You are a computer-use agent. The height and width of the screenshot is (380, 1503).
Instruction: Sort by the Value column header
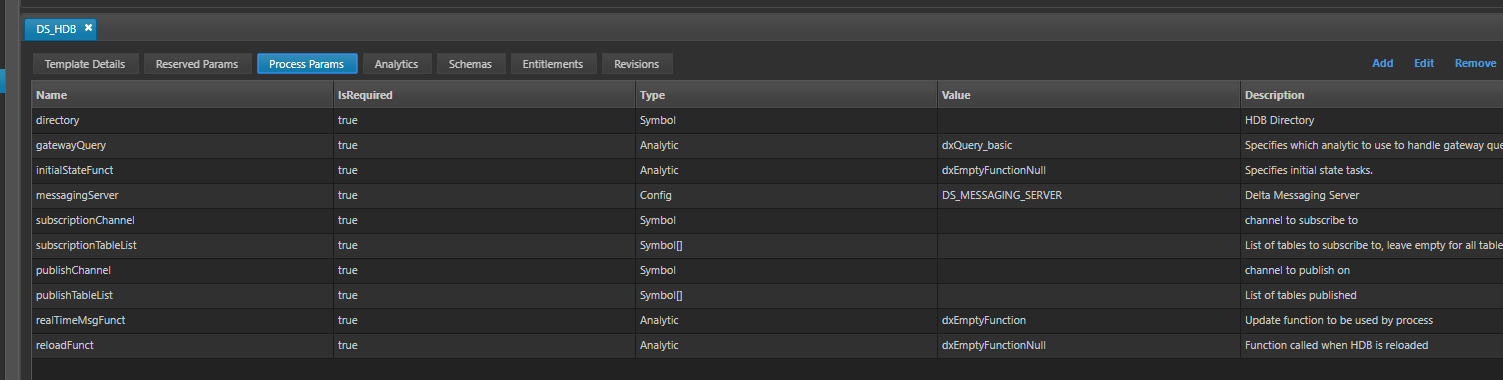(1089, 95)
